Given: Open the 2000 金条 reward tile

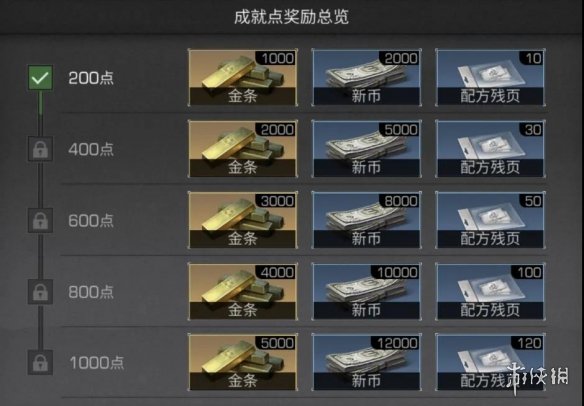Looking at the screenshot, I should pyautogui.click(x=243, y=149).
